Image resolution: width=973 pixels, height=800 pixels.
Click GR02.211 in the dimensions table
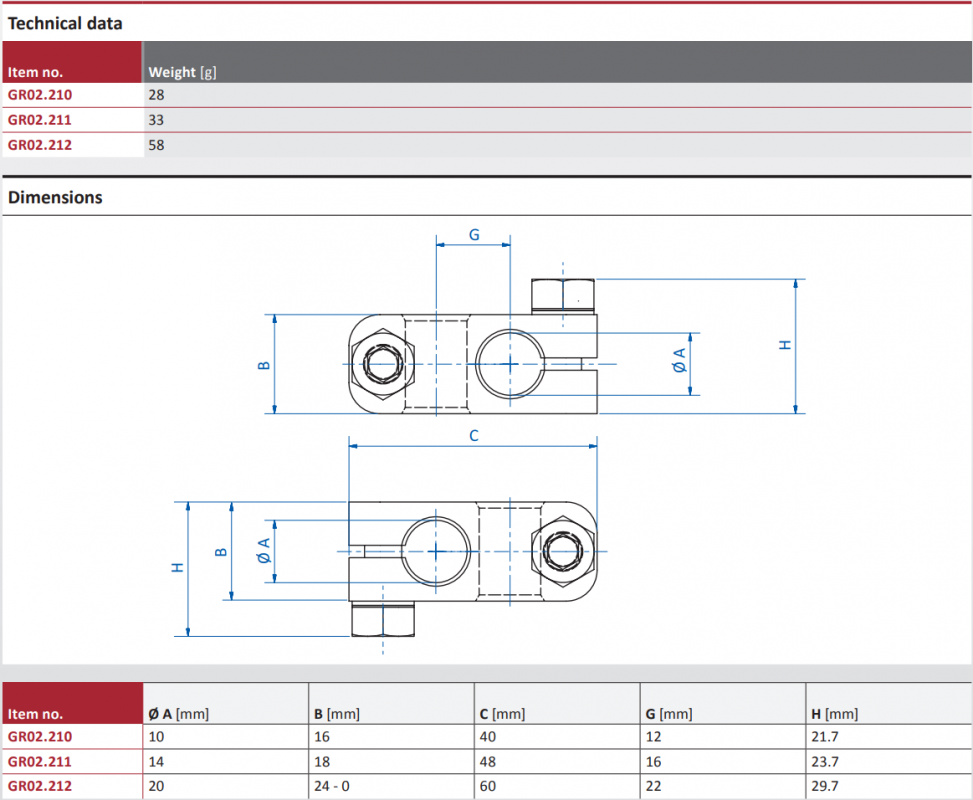pos(40,762)
